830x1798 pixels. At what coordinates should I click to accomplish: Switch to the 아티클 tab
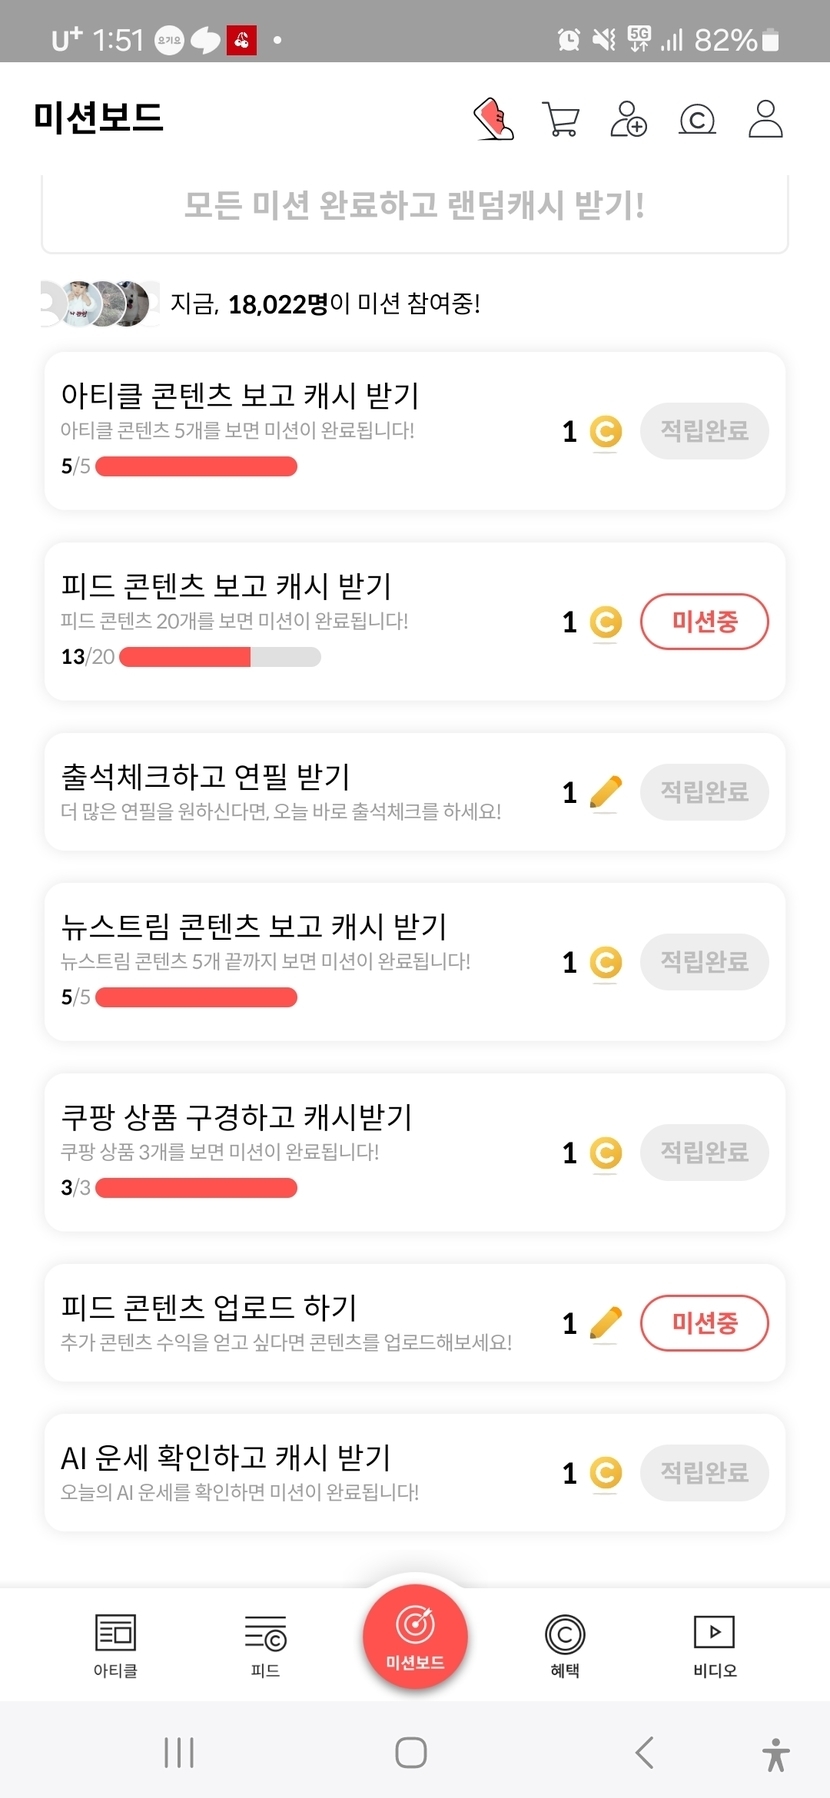tap(115, 1645)
